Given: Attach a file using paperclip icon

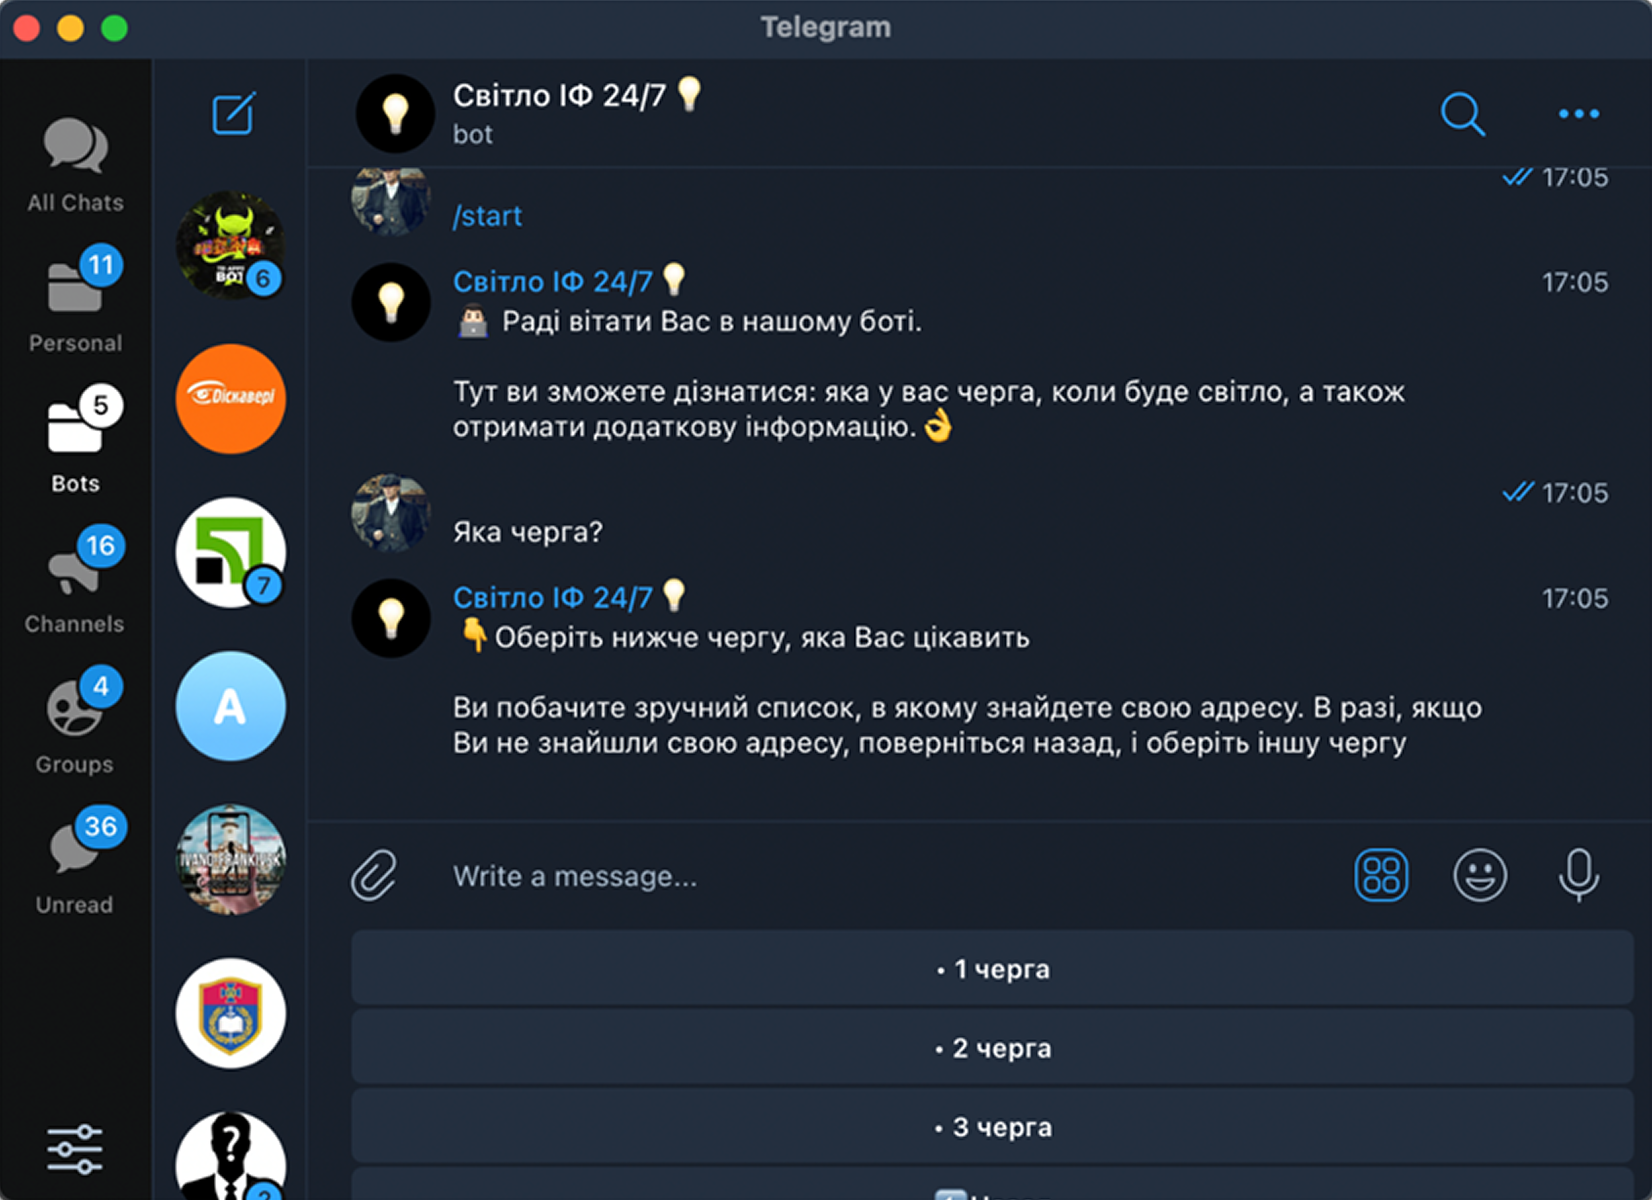Looking at the screenshot, I should [x=374, y=875].
